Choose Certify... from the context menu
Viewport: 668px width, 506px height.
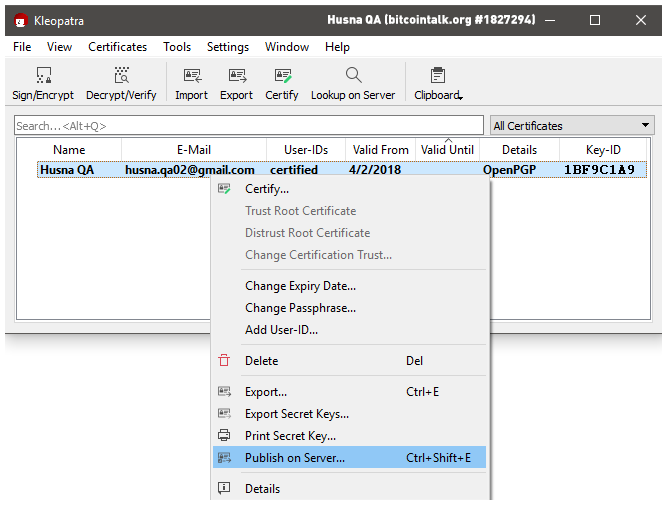(349, 189)
